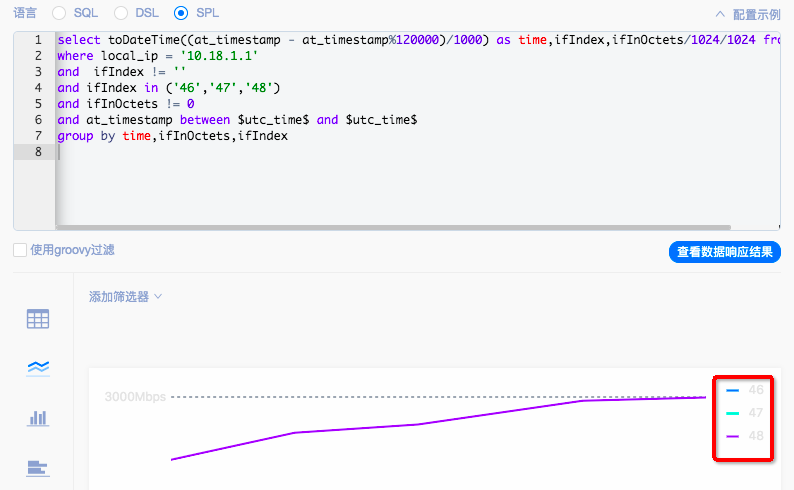794x490 pixels.
Task: Open the 添加筛选器 dropdown
Action: click(125, 297)
